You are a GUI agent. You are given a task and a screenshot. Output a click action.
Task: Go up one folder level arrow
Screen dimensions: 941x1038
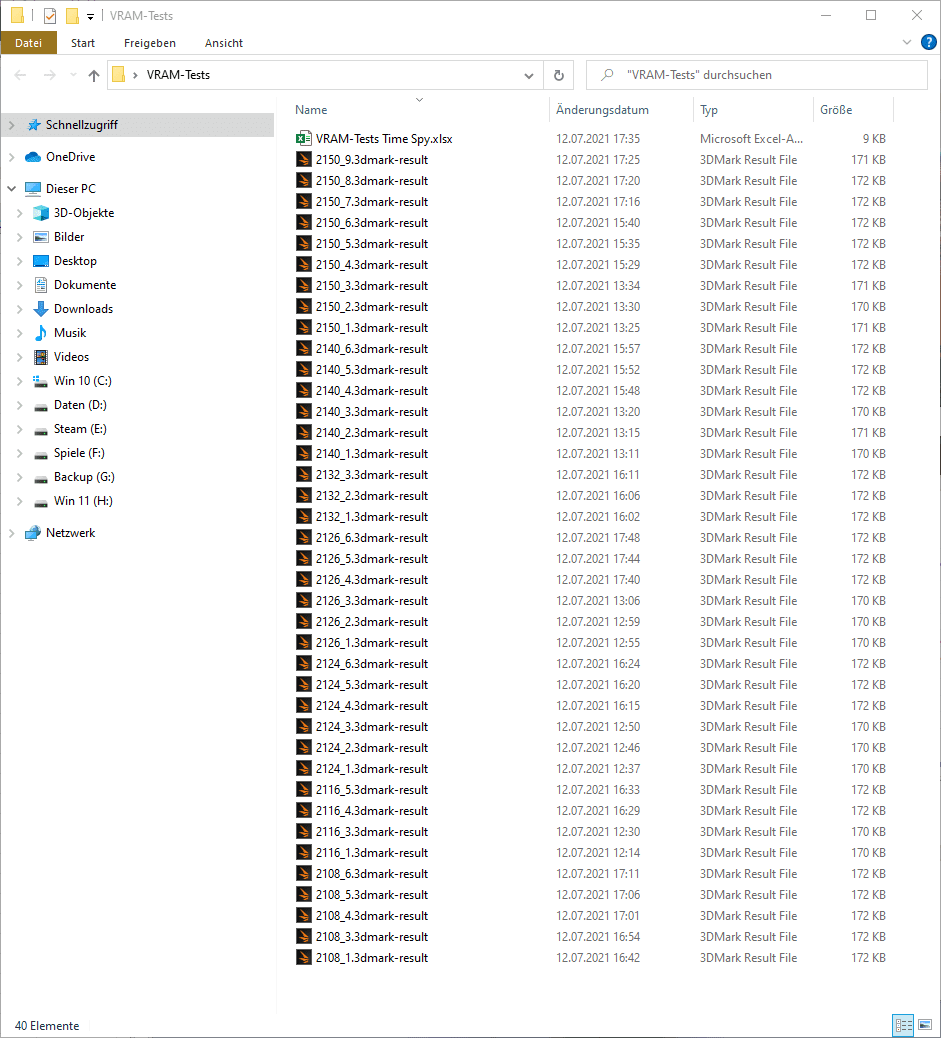(94, 75)
